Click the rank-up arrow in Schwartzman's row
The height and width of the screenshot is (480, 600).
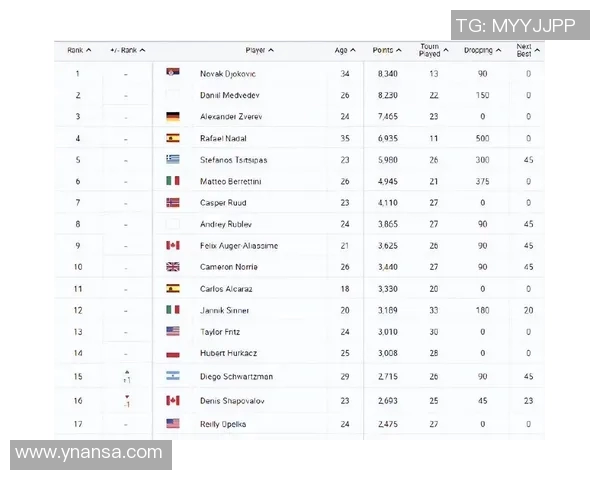[x=127, y=370]
